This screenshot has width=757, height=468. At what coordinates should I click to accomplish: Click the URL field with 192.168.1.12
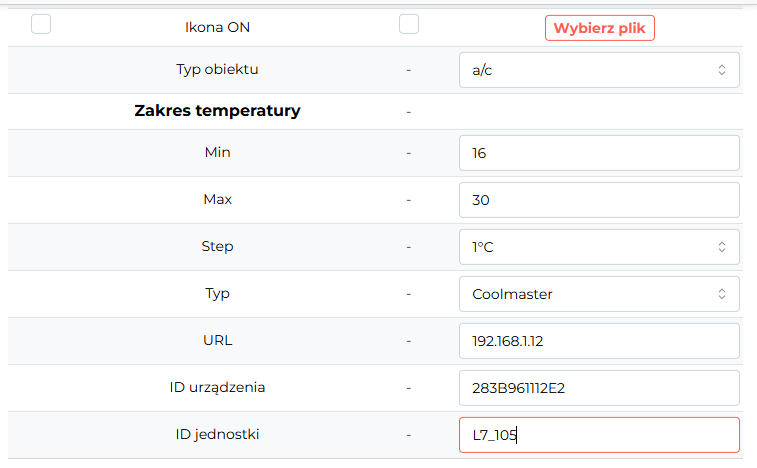coord(599,341)
